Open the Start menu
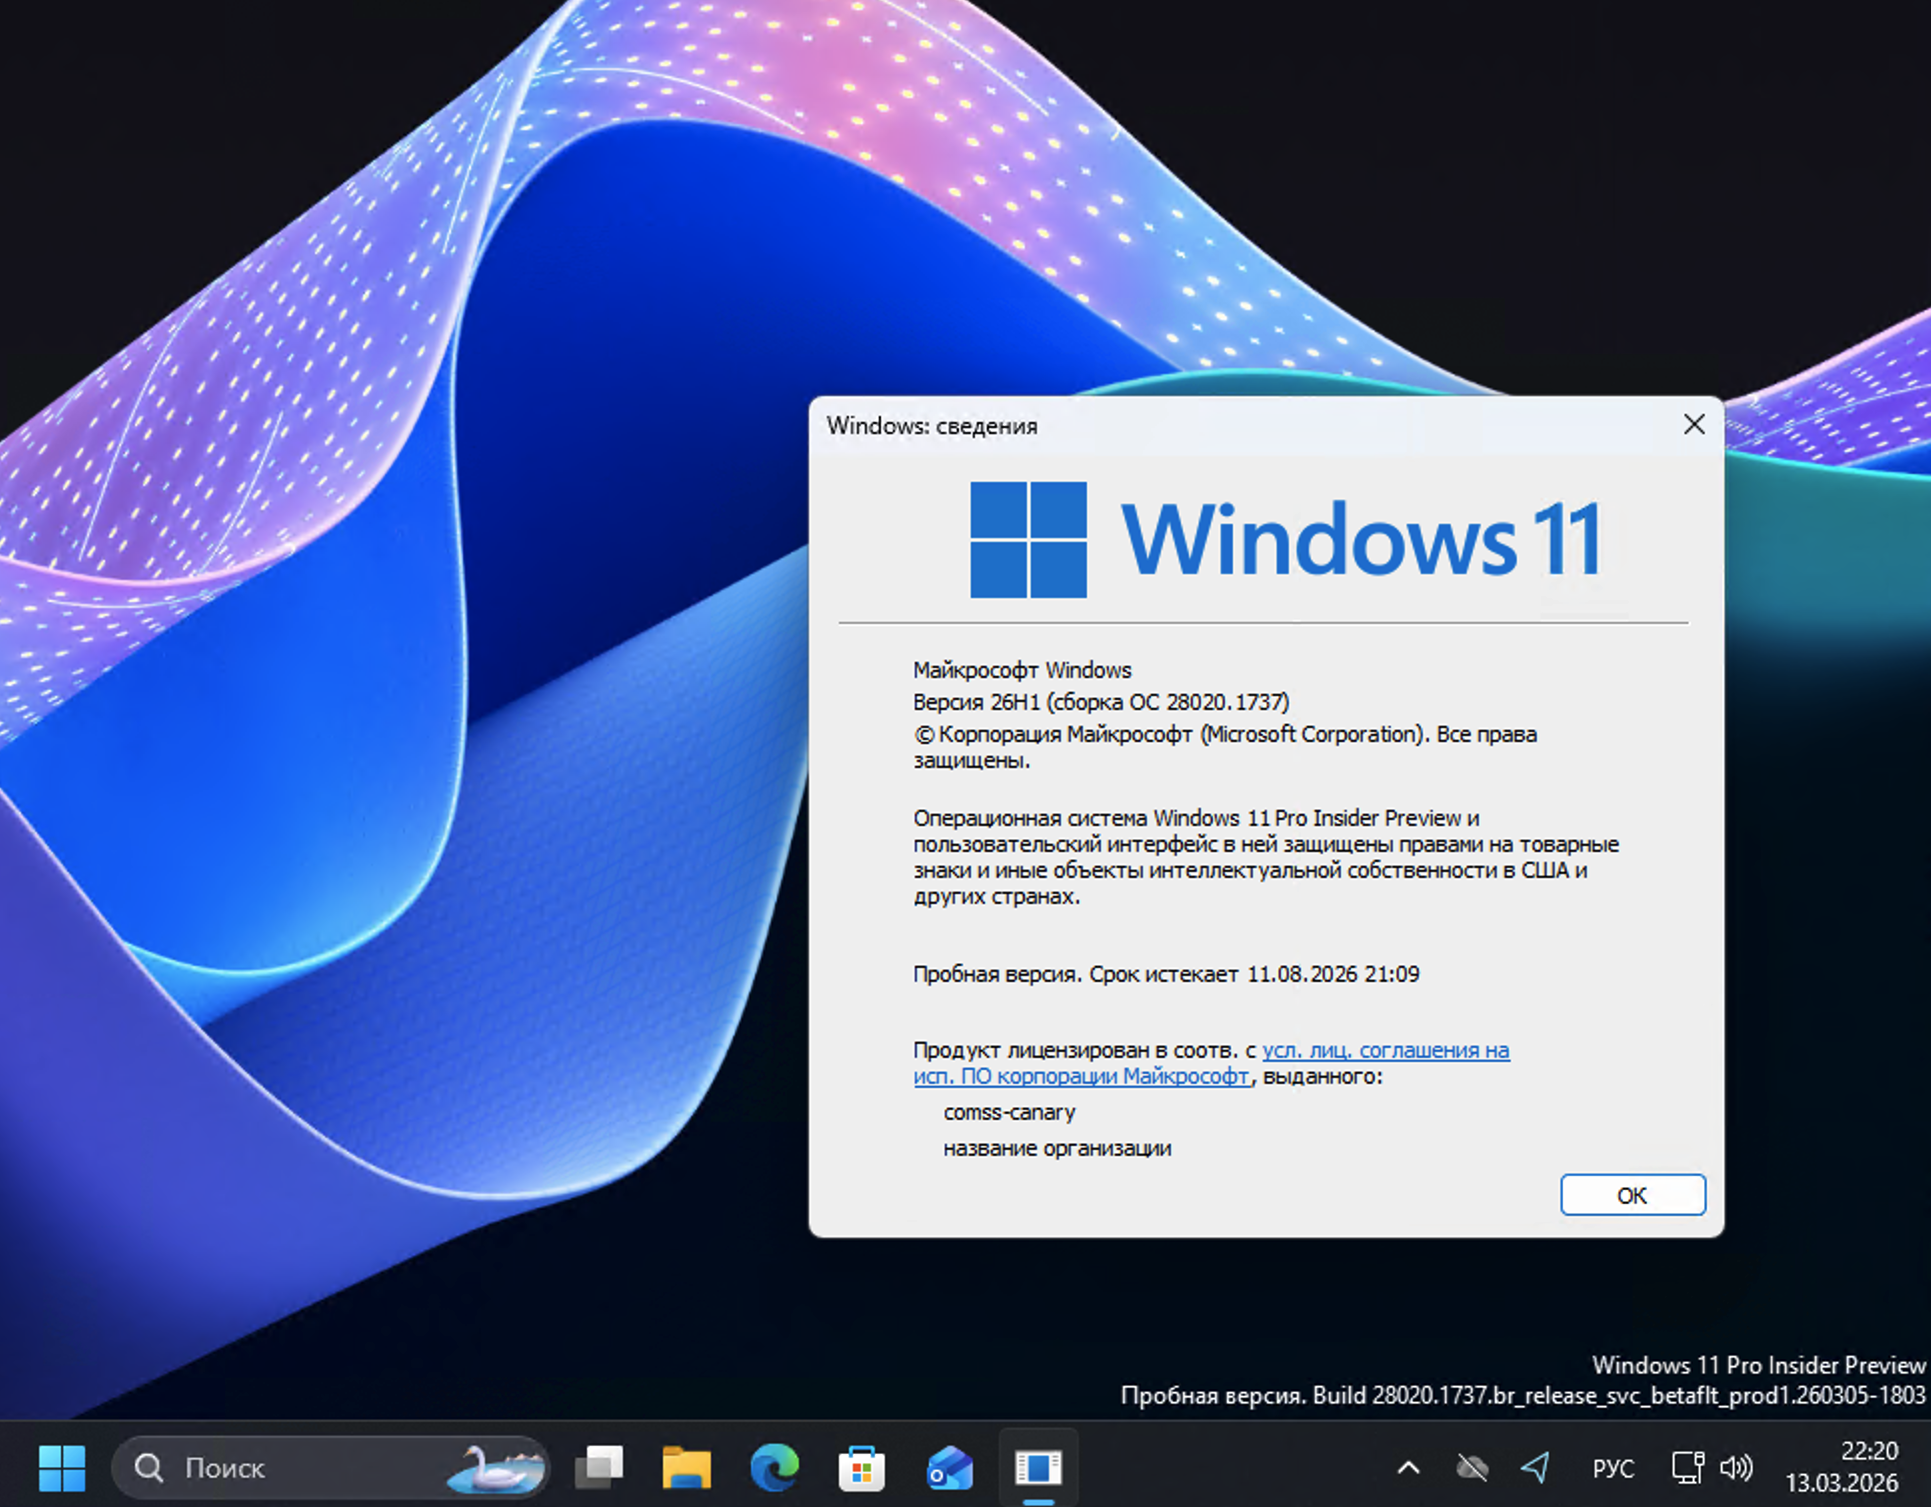 point(64,1467)
